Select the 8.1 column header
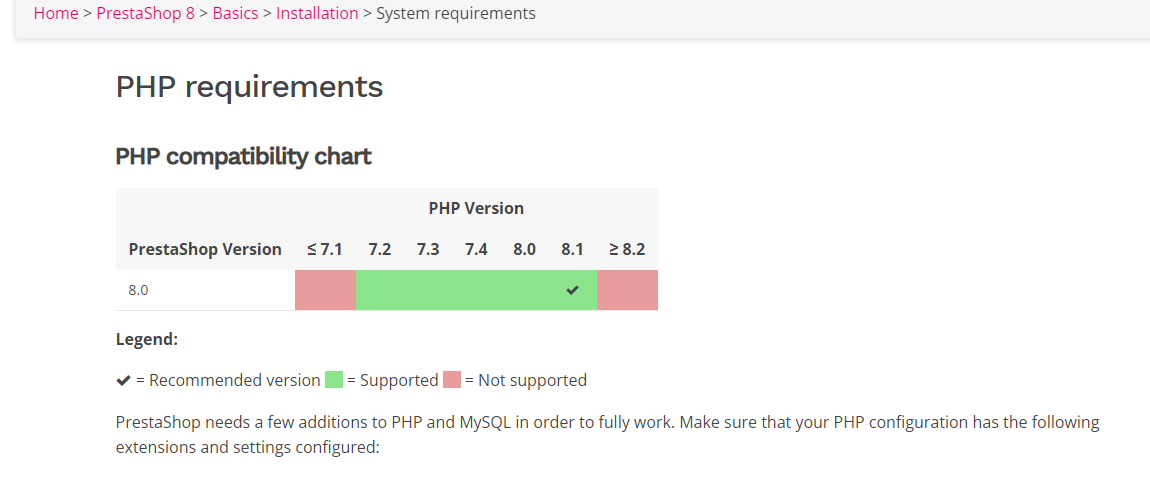Screen dimensions: 1150x479 tap(572, 249)
